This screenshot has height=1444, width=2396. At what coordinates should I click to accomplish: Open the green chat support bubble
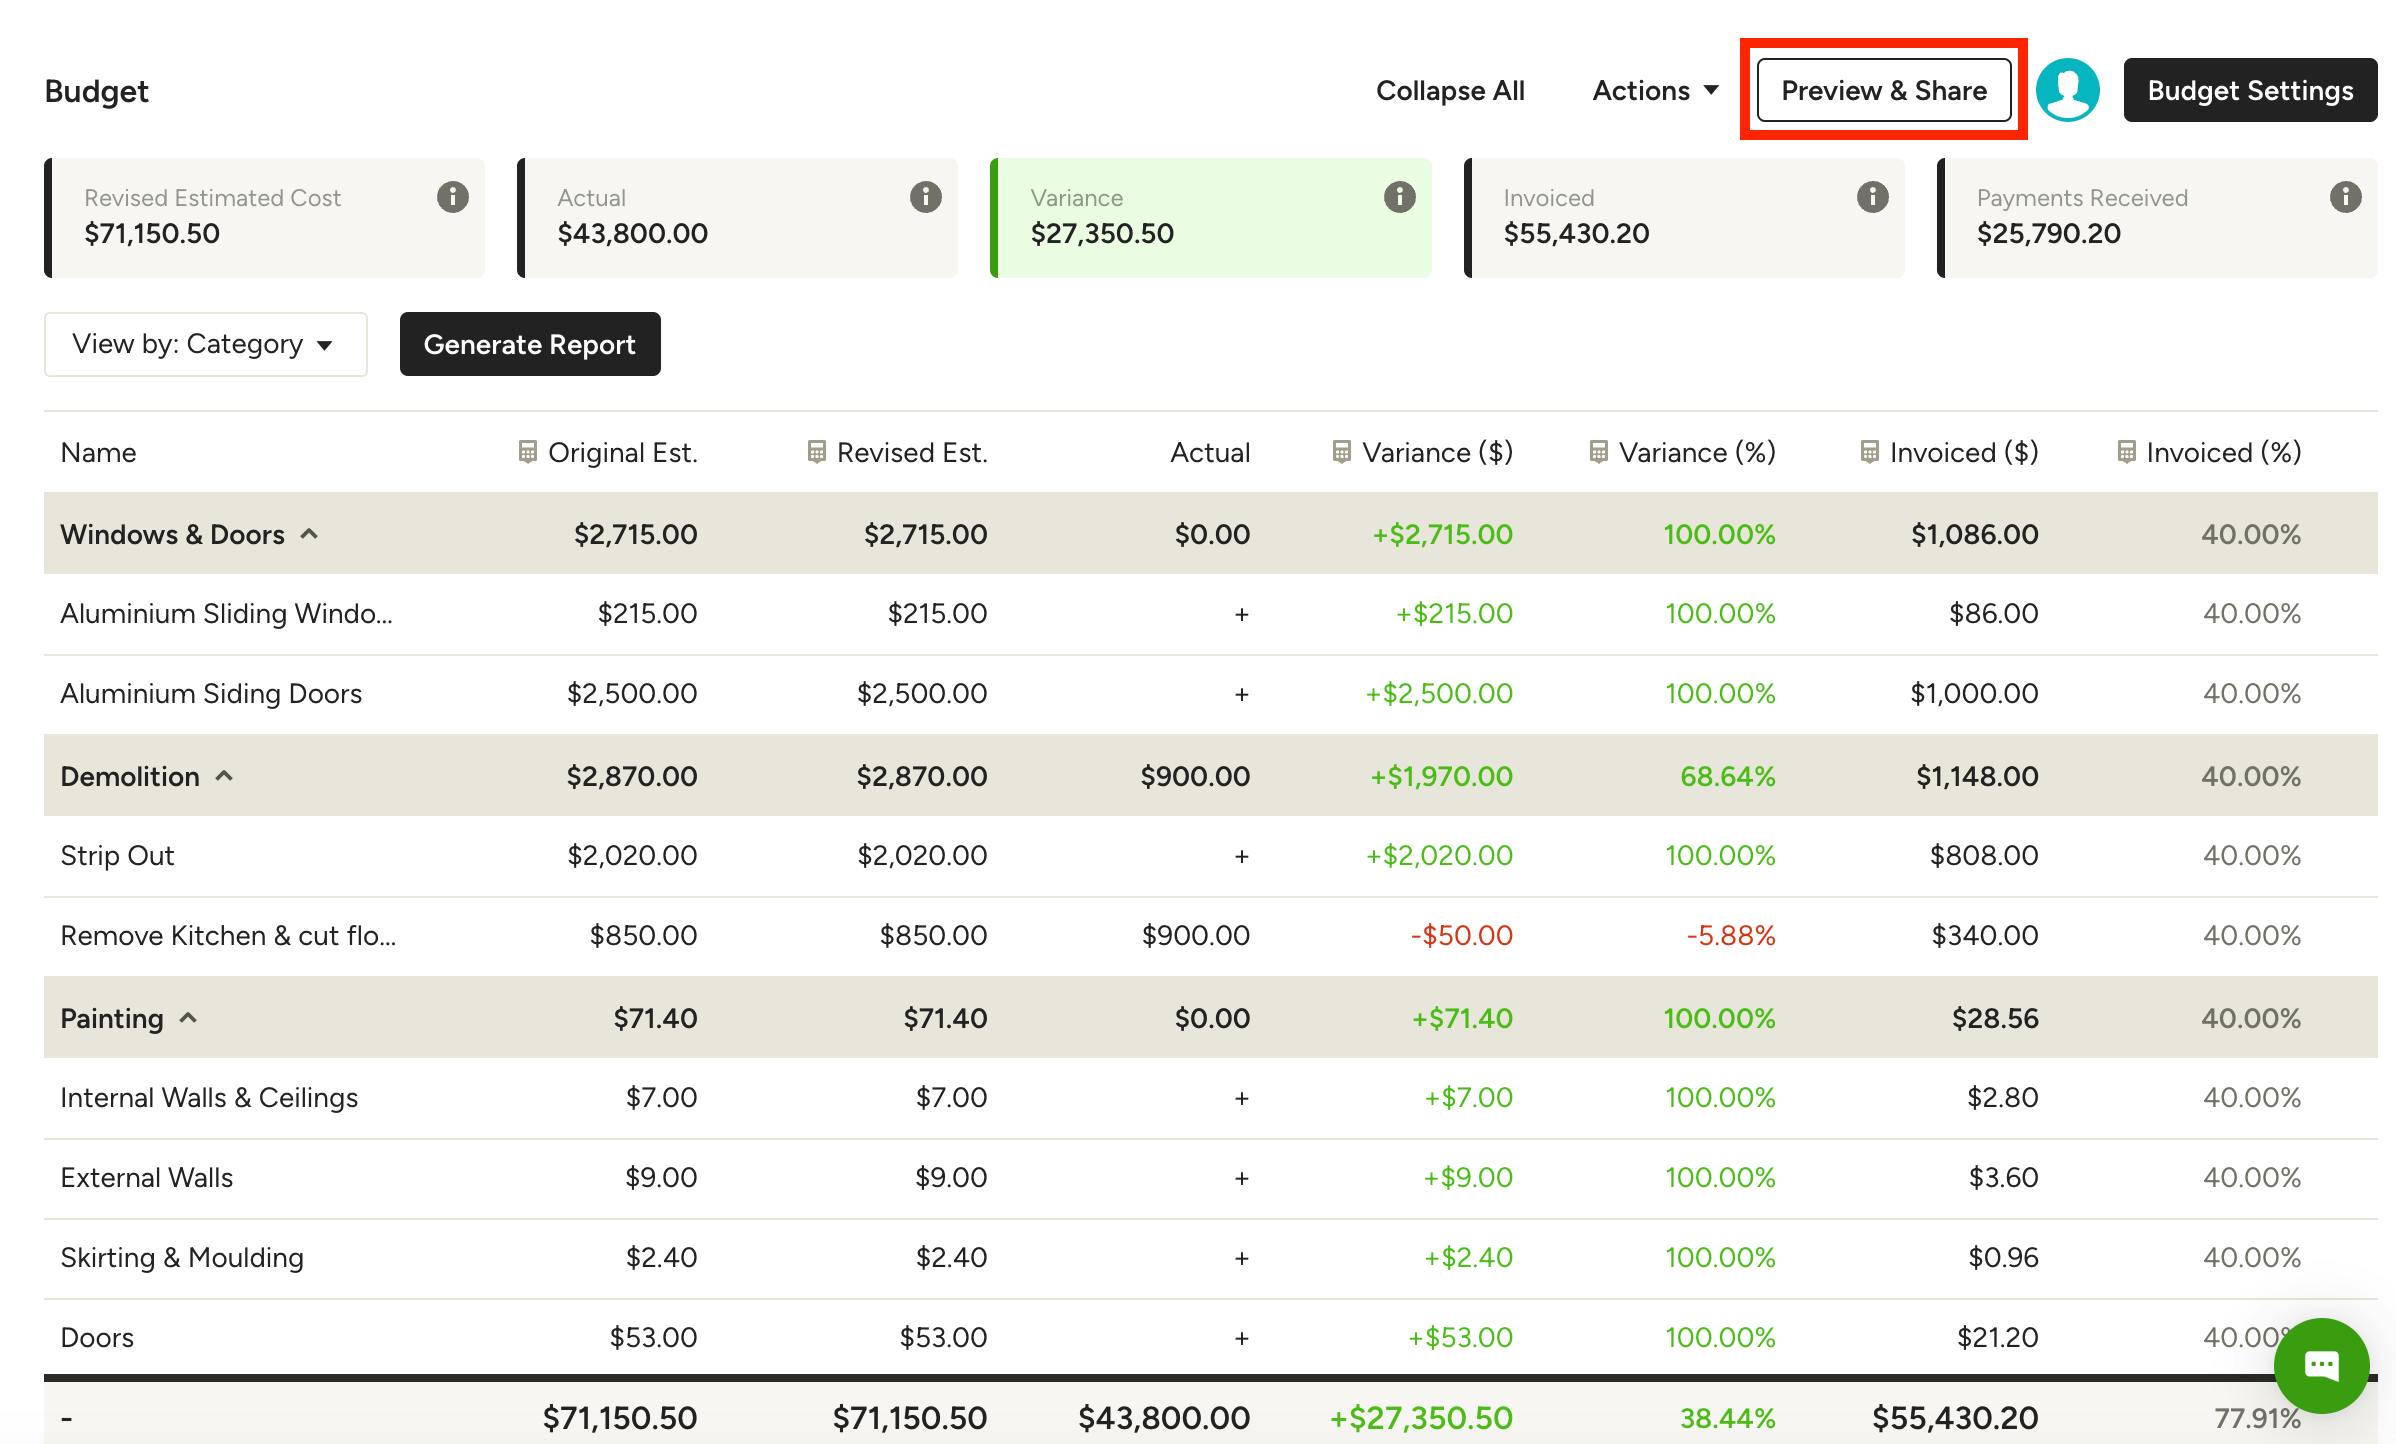2322,1365
